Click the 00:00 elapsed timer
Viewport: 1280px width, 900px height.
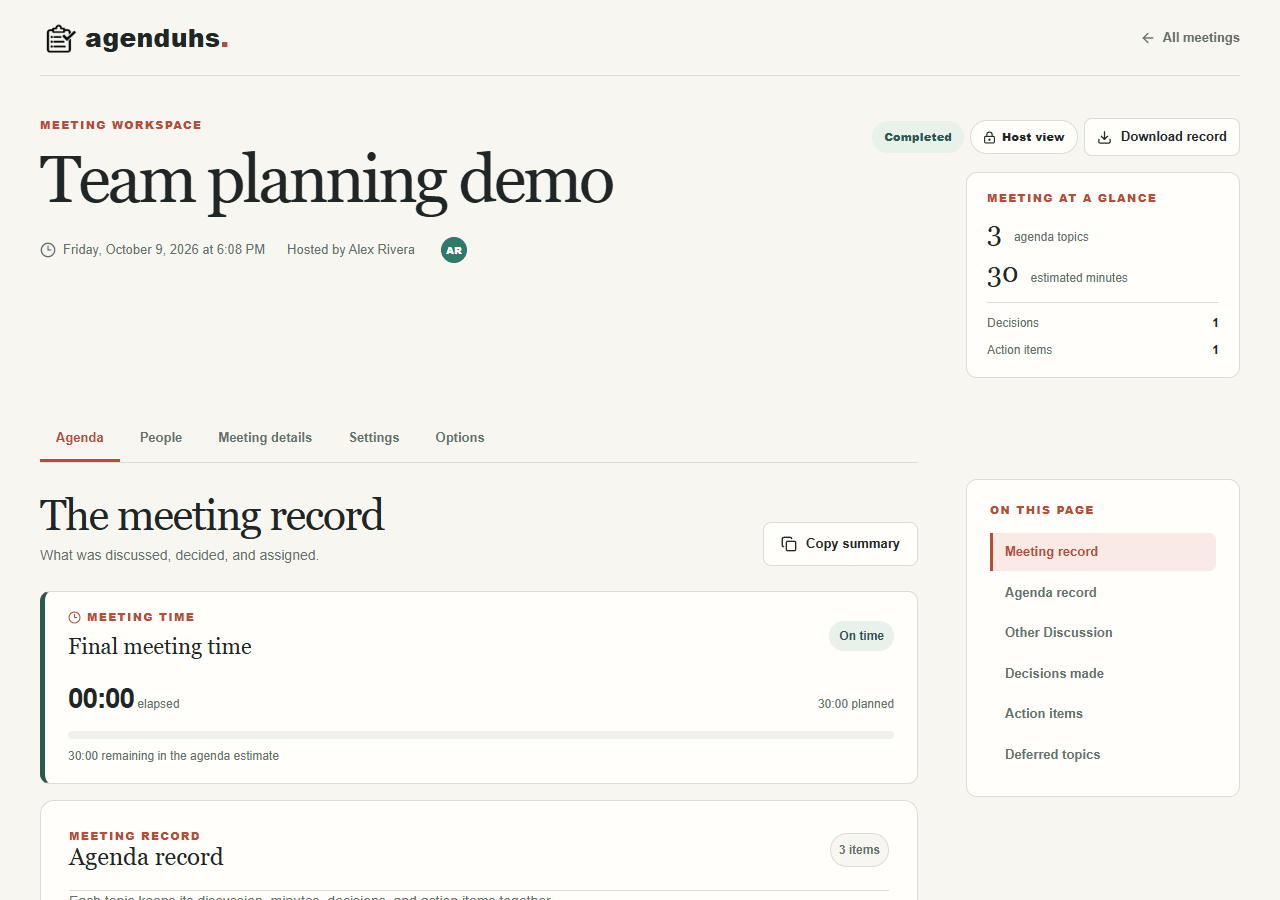(x=124, y=699)
